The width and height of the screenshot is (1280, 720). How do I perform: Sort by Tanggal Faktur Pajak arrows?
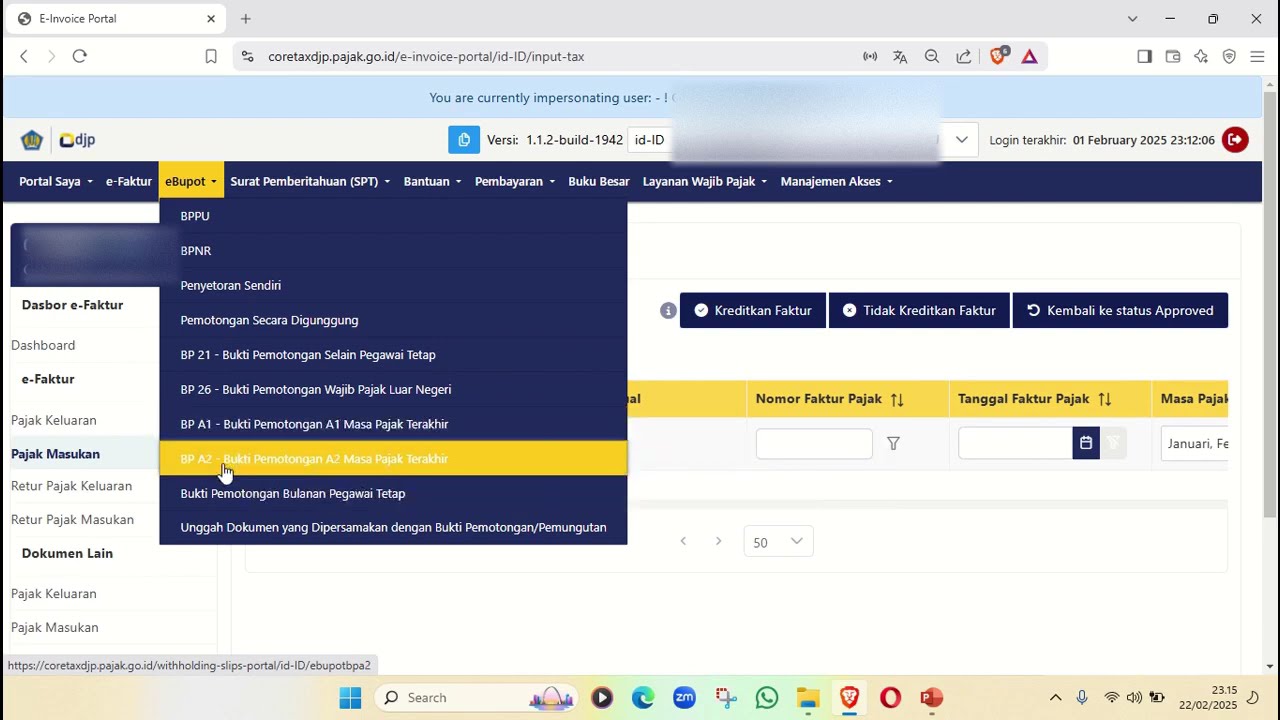click(x=1104, y=399)
